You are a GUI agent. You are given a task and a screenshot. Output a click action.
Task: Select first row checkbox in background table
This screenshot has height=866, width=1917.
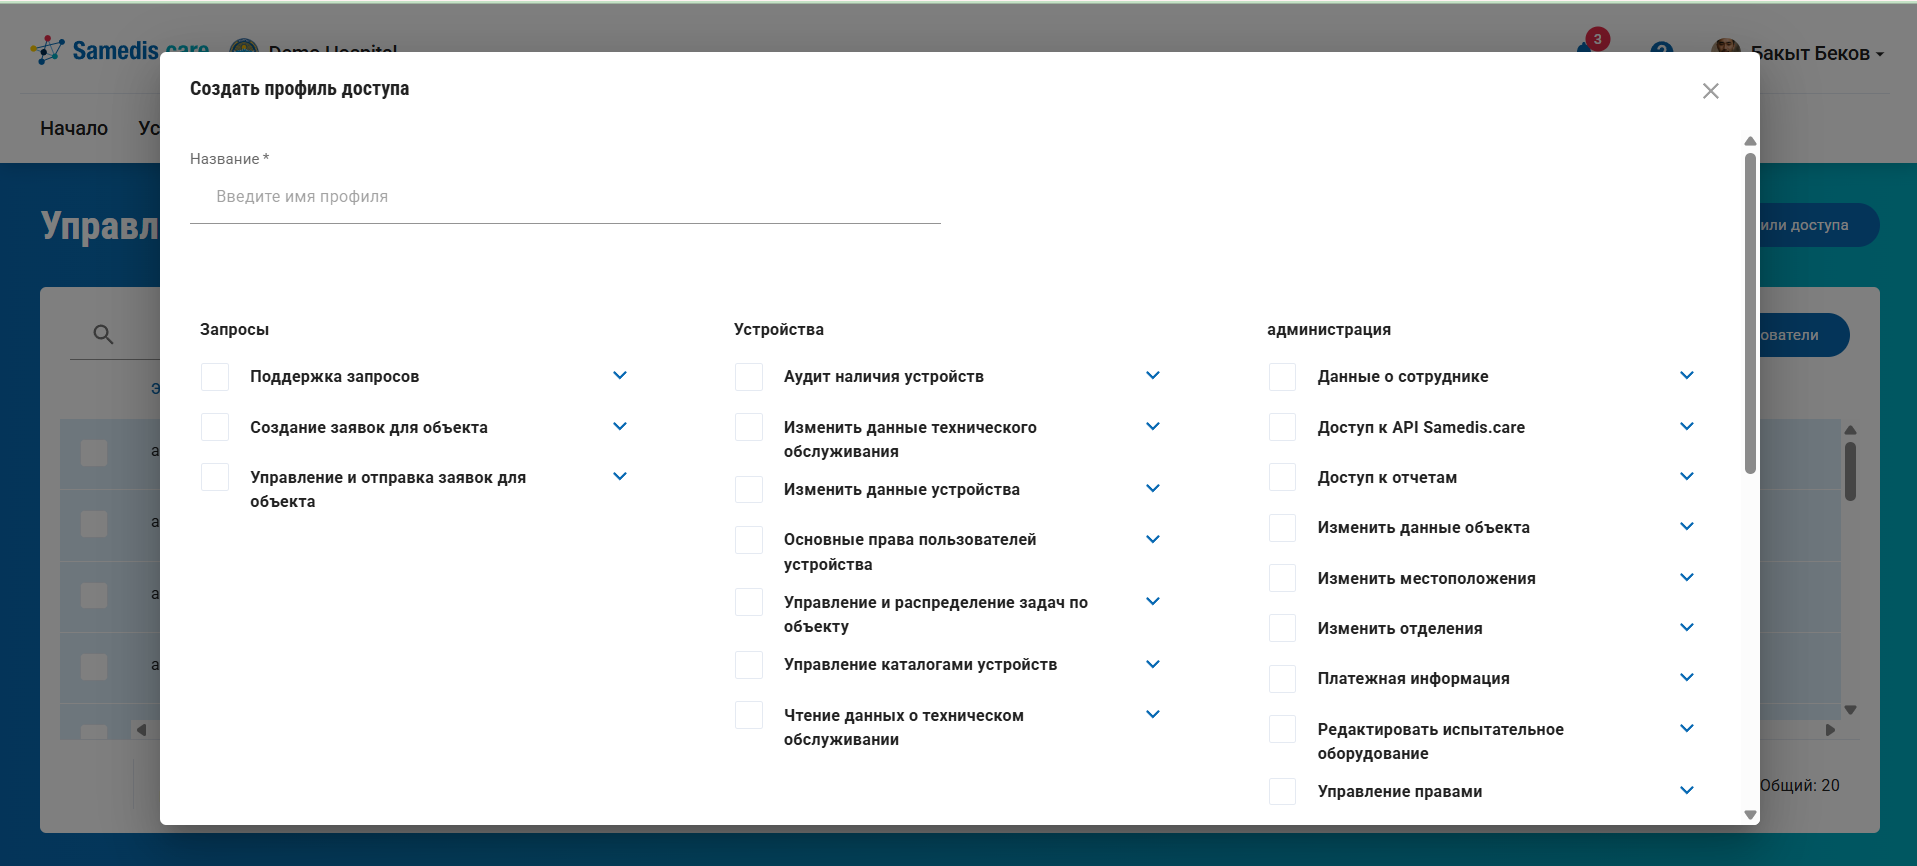pyautogui.click(x=94, y=453)
